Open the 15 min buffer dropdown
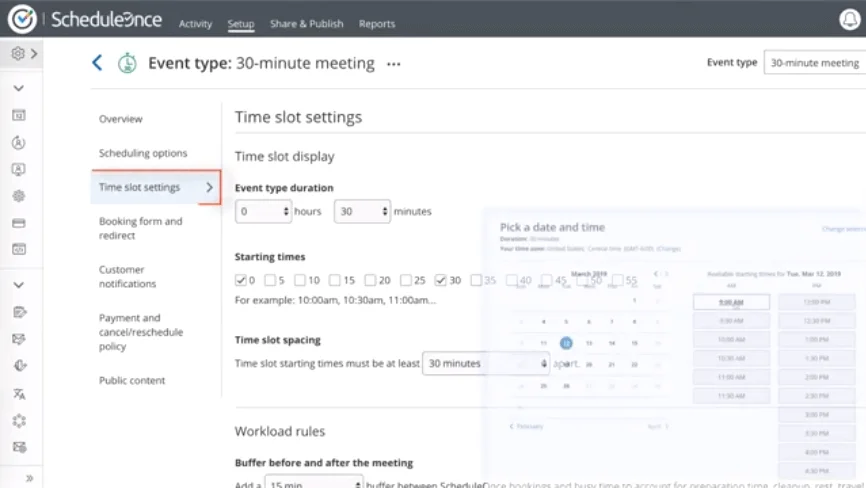The width and height of the screenshot is (866, 488). 314,481
